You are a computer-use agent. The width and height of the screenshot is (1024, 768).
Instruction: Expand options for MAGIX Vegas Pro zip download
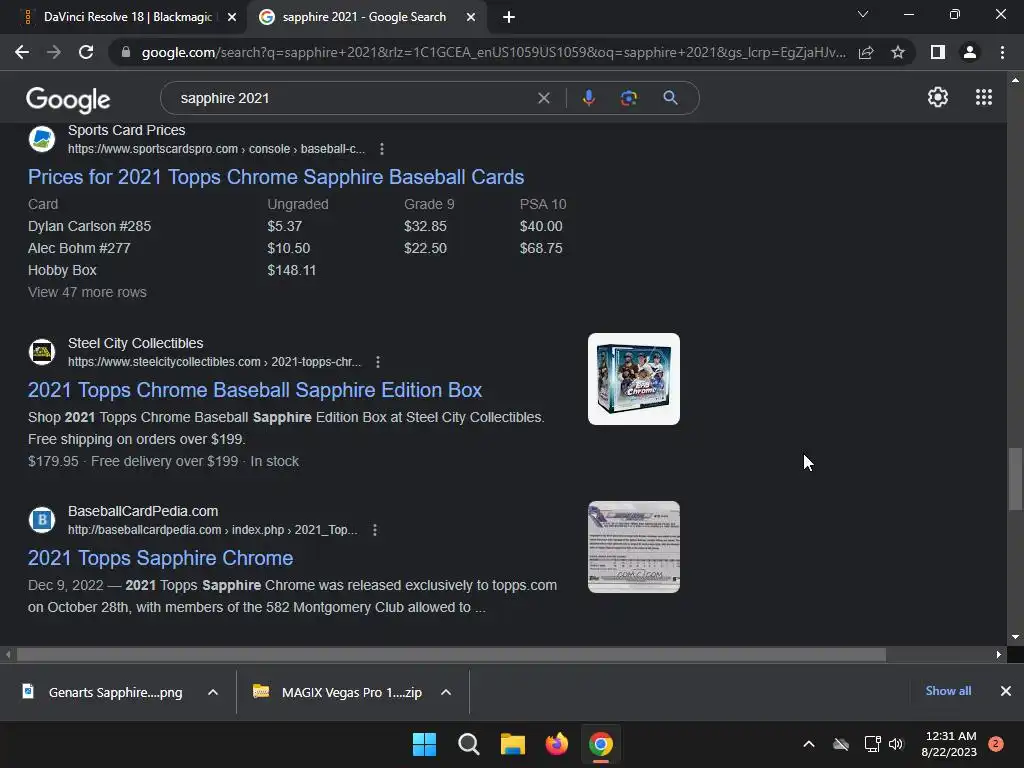pyautogui.click(x=446, y=692)
